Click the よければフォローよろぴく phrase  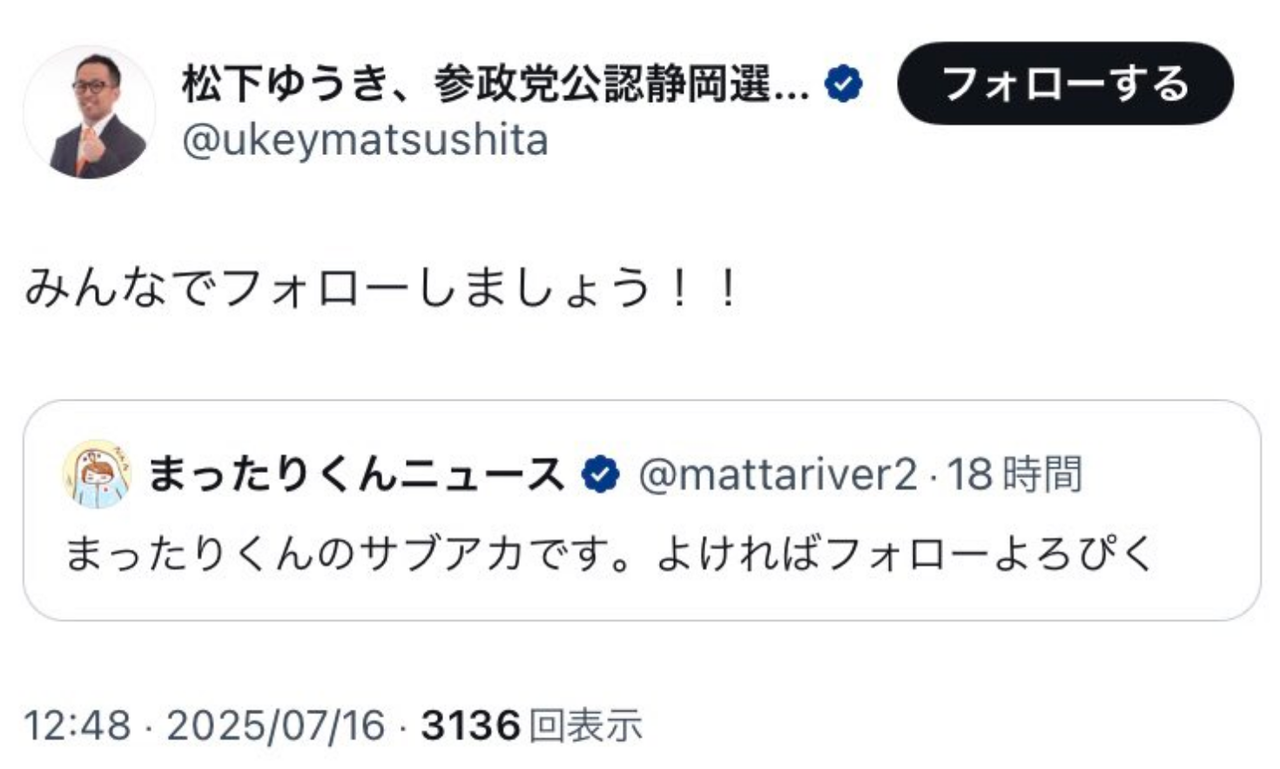(x=906, y=555)
